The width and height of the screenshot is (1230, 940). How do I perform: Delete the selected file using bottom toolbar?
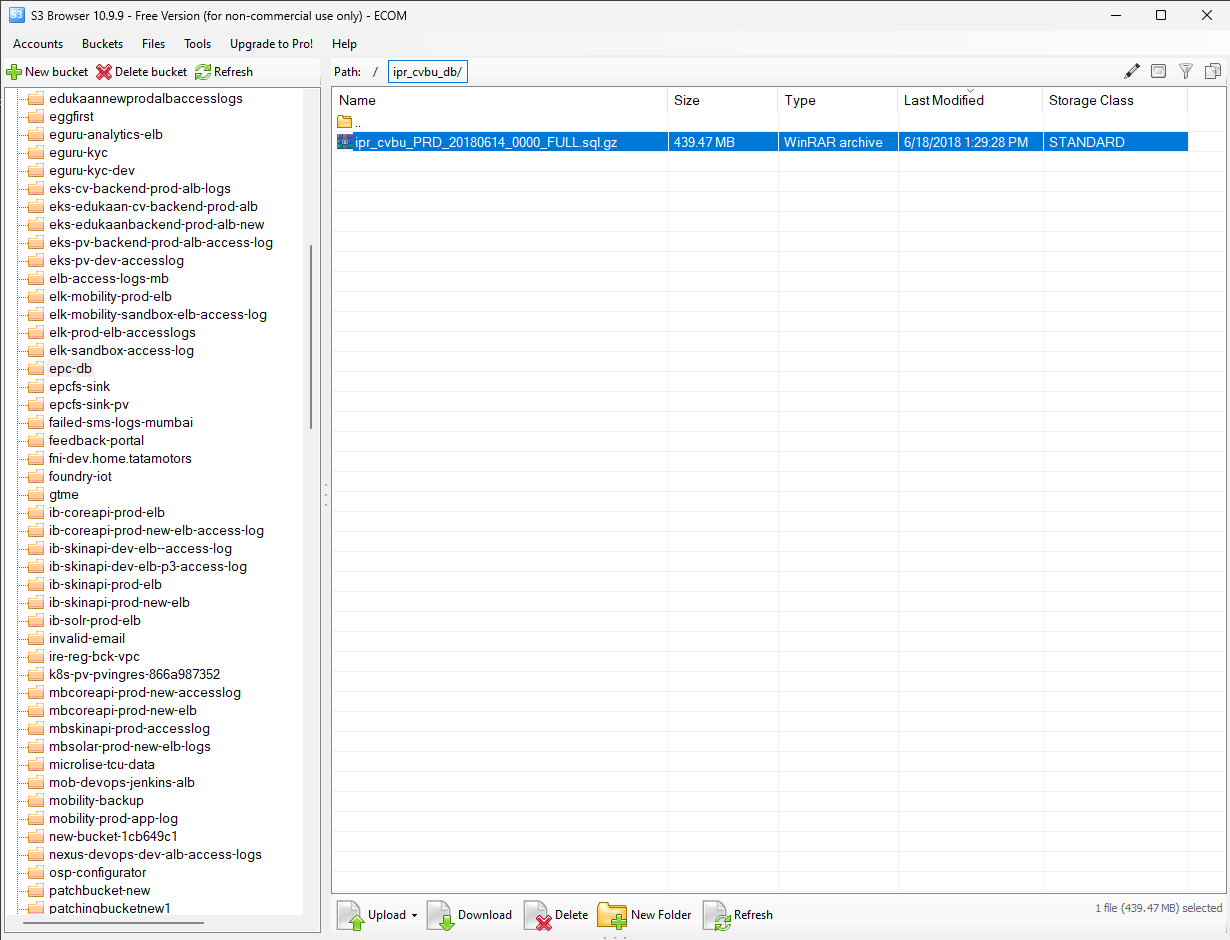click(x=556, y=915)
